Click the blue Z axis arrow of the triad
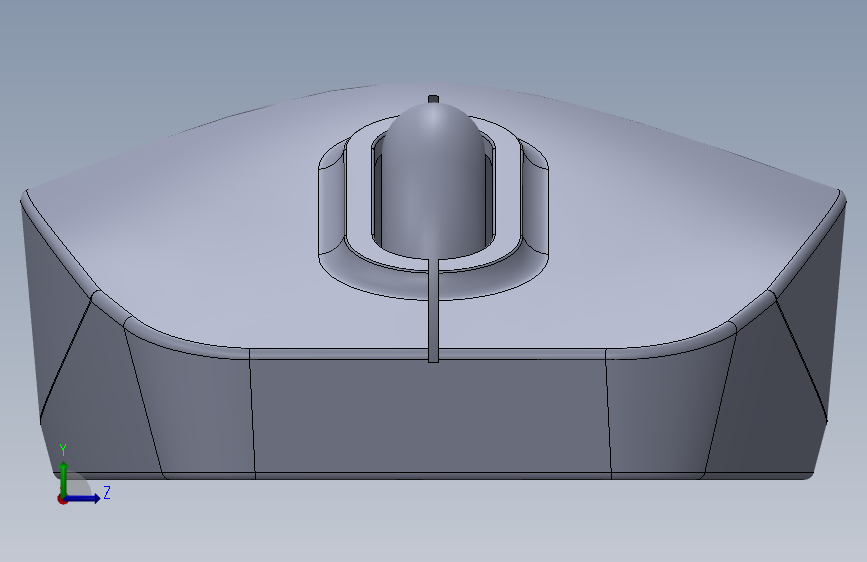 tap(83, 498)
